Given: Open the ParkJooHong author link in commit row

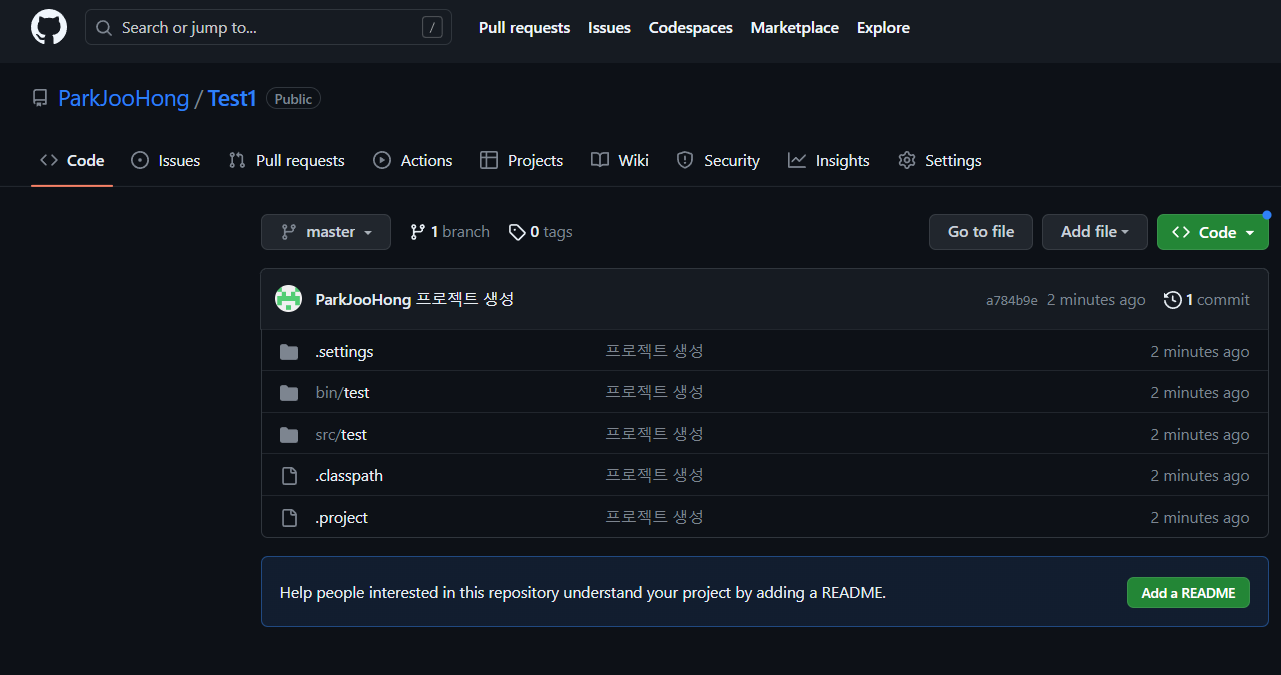Looking at the screenshot, I should pyautogui.click(x=363, y=299).
